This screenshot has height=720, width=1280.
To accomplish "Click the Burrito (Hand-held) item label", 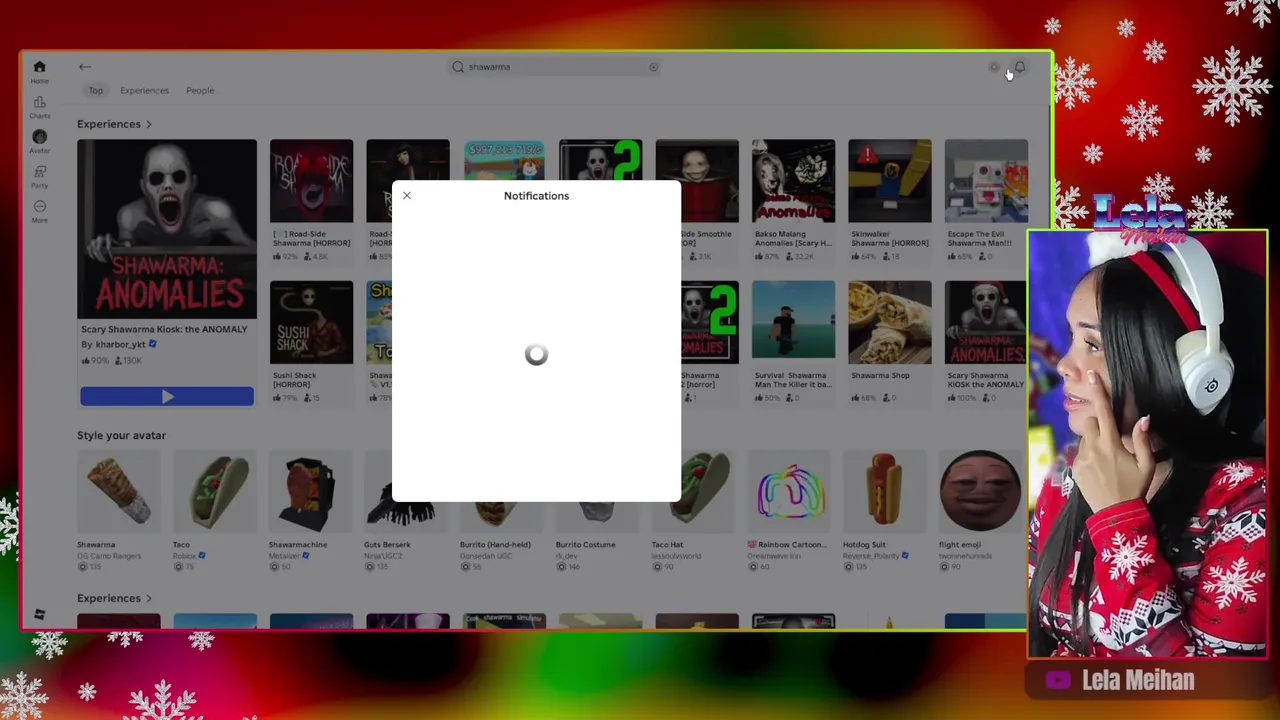I will click(493, 545).
